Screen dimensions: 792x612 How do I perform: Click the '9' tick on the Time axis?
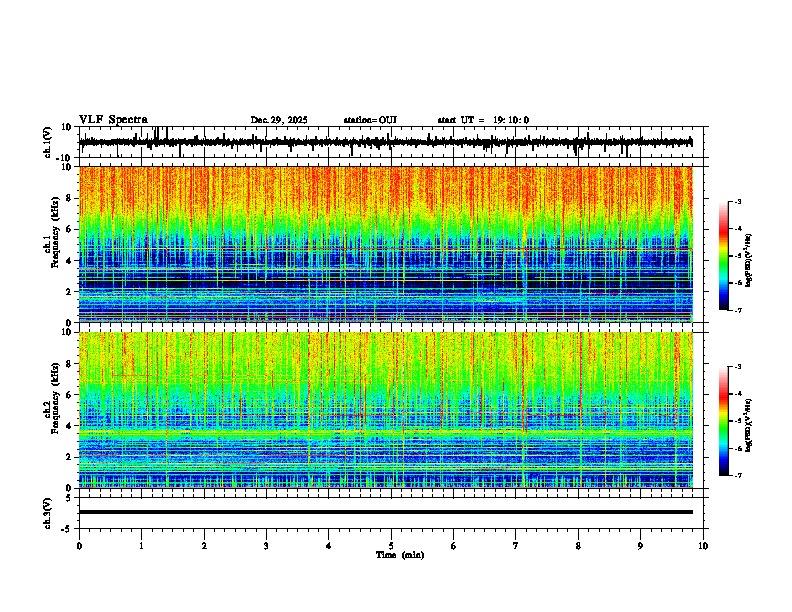[640, 546]
